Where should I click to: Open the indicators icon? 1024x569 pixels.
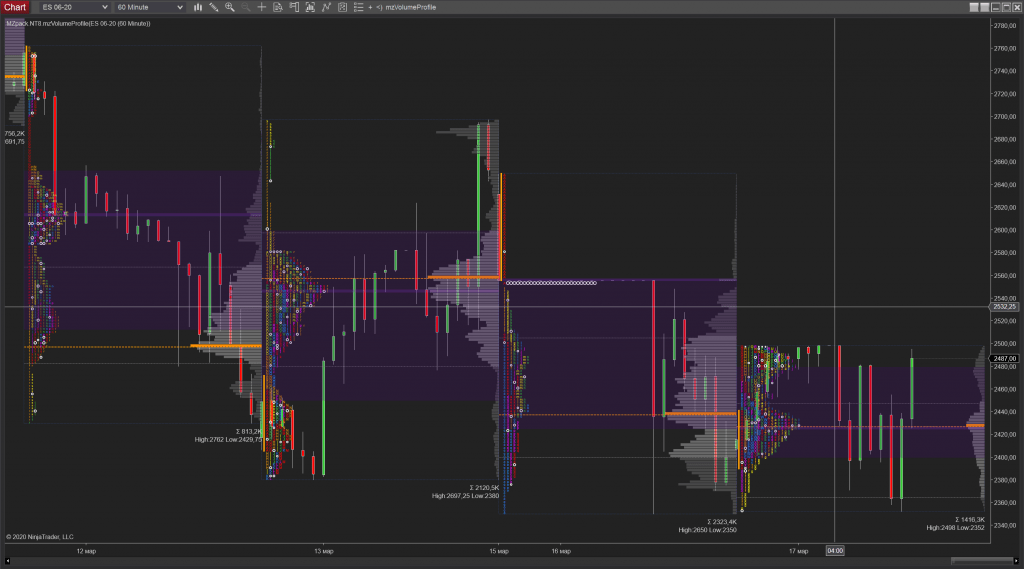(x=326, y=7)
